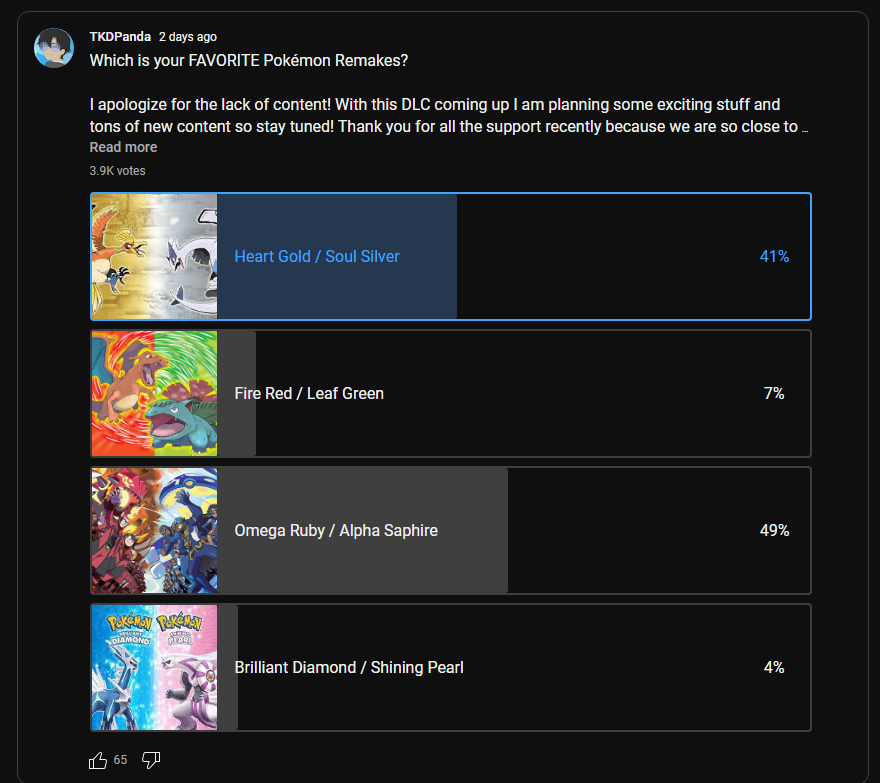Click the 65 likes count
The height and width of the screenshot is (783, 880).
click(x=120, y=760)
